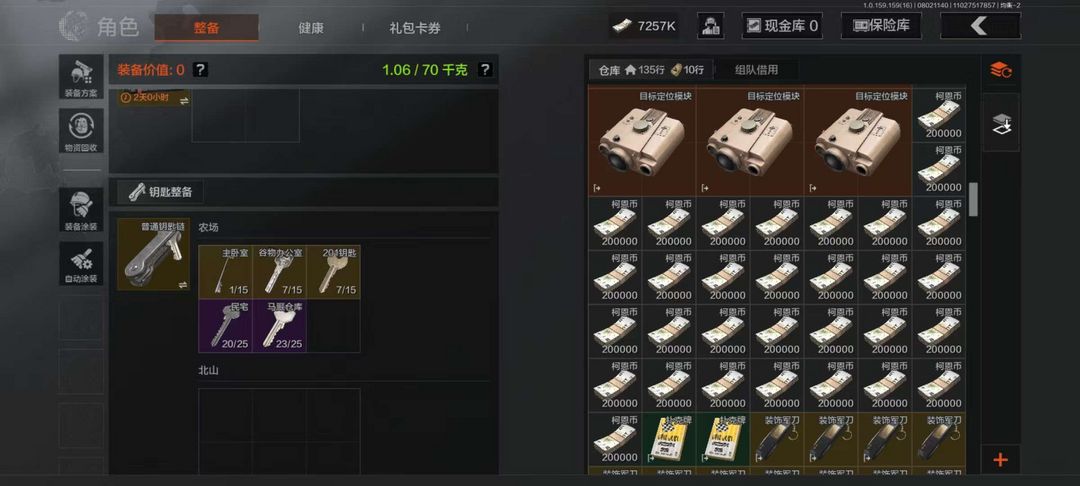Go back using the left chevron button
Image resolution: width=1080 pixels, height=486 pixels.
pos(980,26)
